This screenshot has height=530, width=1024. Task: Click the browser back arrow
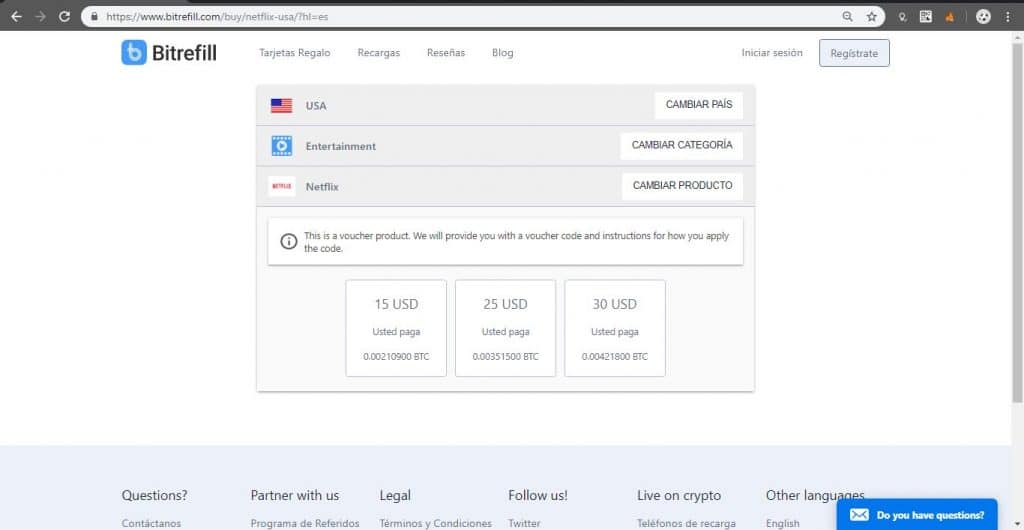(x=16, y=17)
